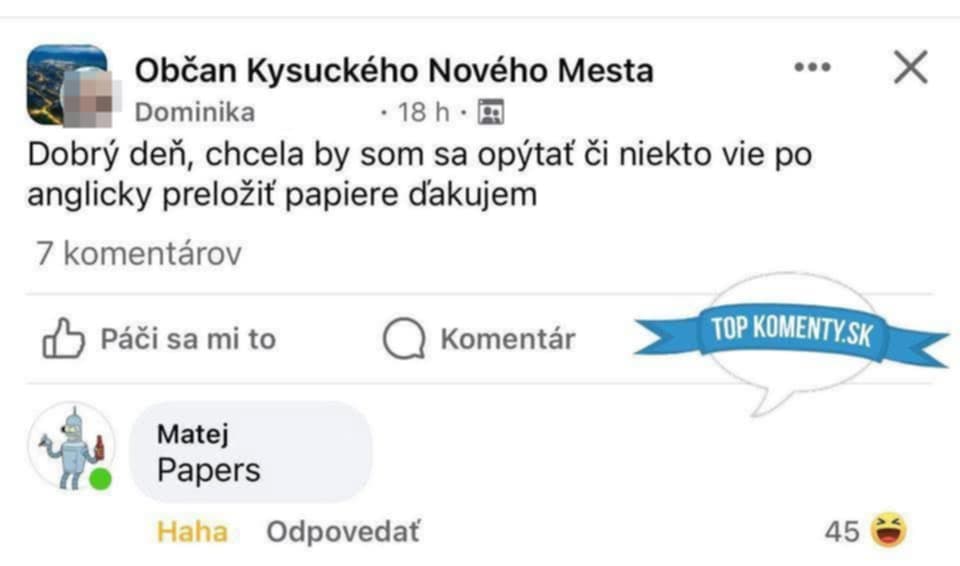Select the TOP KOMENTY.SK ribbon logo
Screen dimensions: 960x566
point(791,336)
